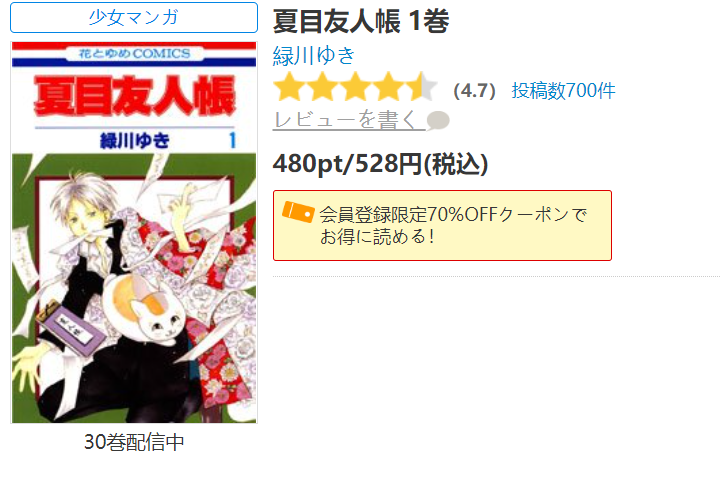720x477 pixels.
Task: Click the speech bubble review icon
Action: 438,121
